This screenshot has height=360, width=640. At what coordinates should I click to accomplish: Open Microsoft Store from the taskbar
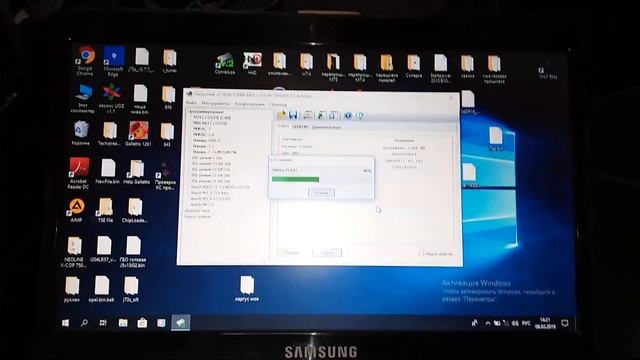click(x=142, y=323)
